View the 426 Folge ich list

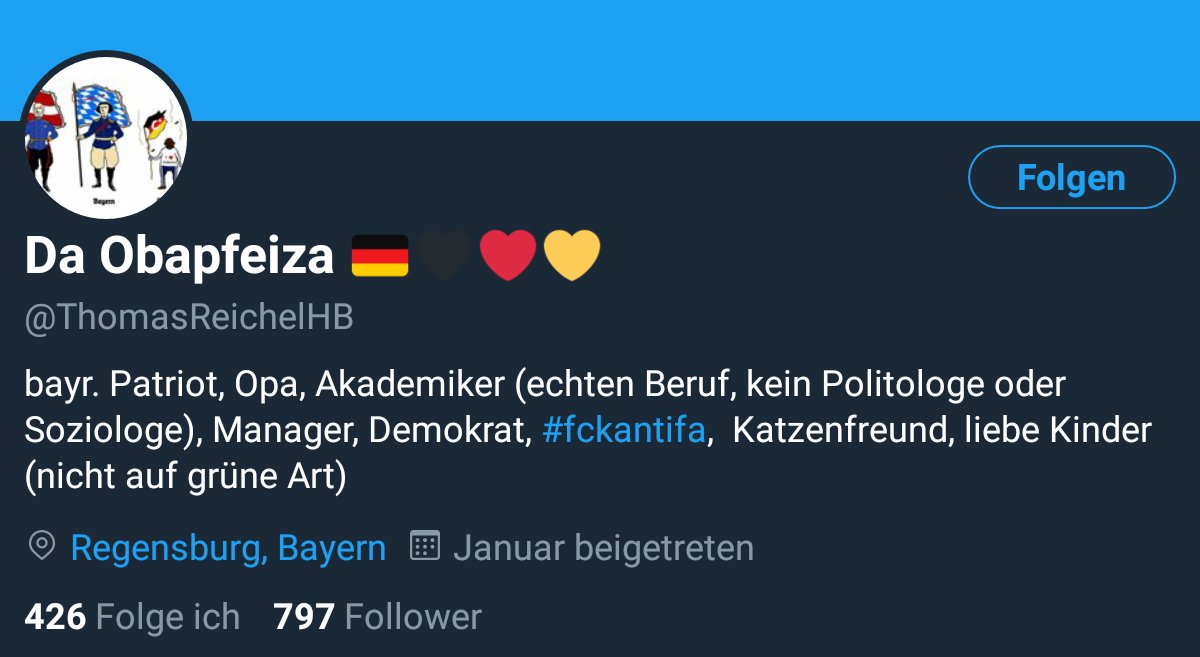click(132, 617)
